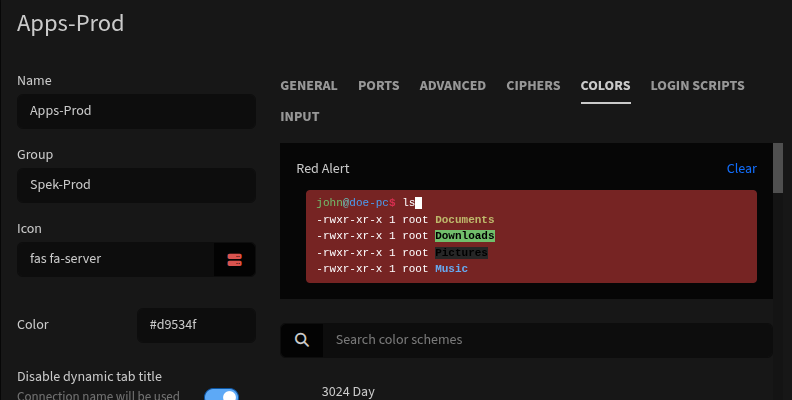
Task: Click the color schemes scrollbar thumb
Action: pos(778,168)
